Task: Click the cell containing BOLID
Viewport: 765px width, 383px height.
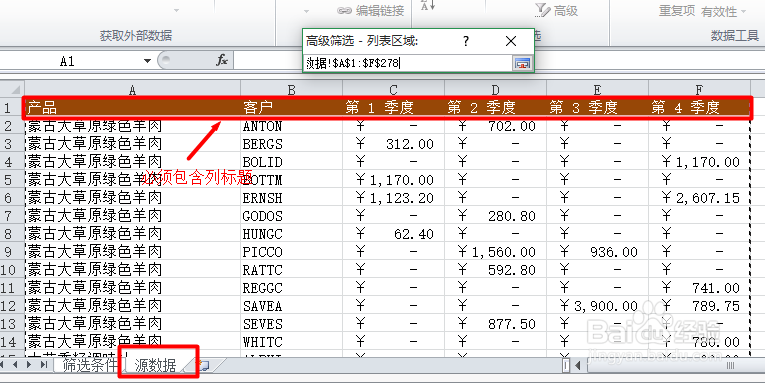Action: click(x=291, y=161)
